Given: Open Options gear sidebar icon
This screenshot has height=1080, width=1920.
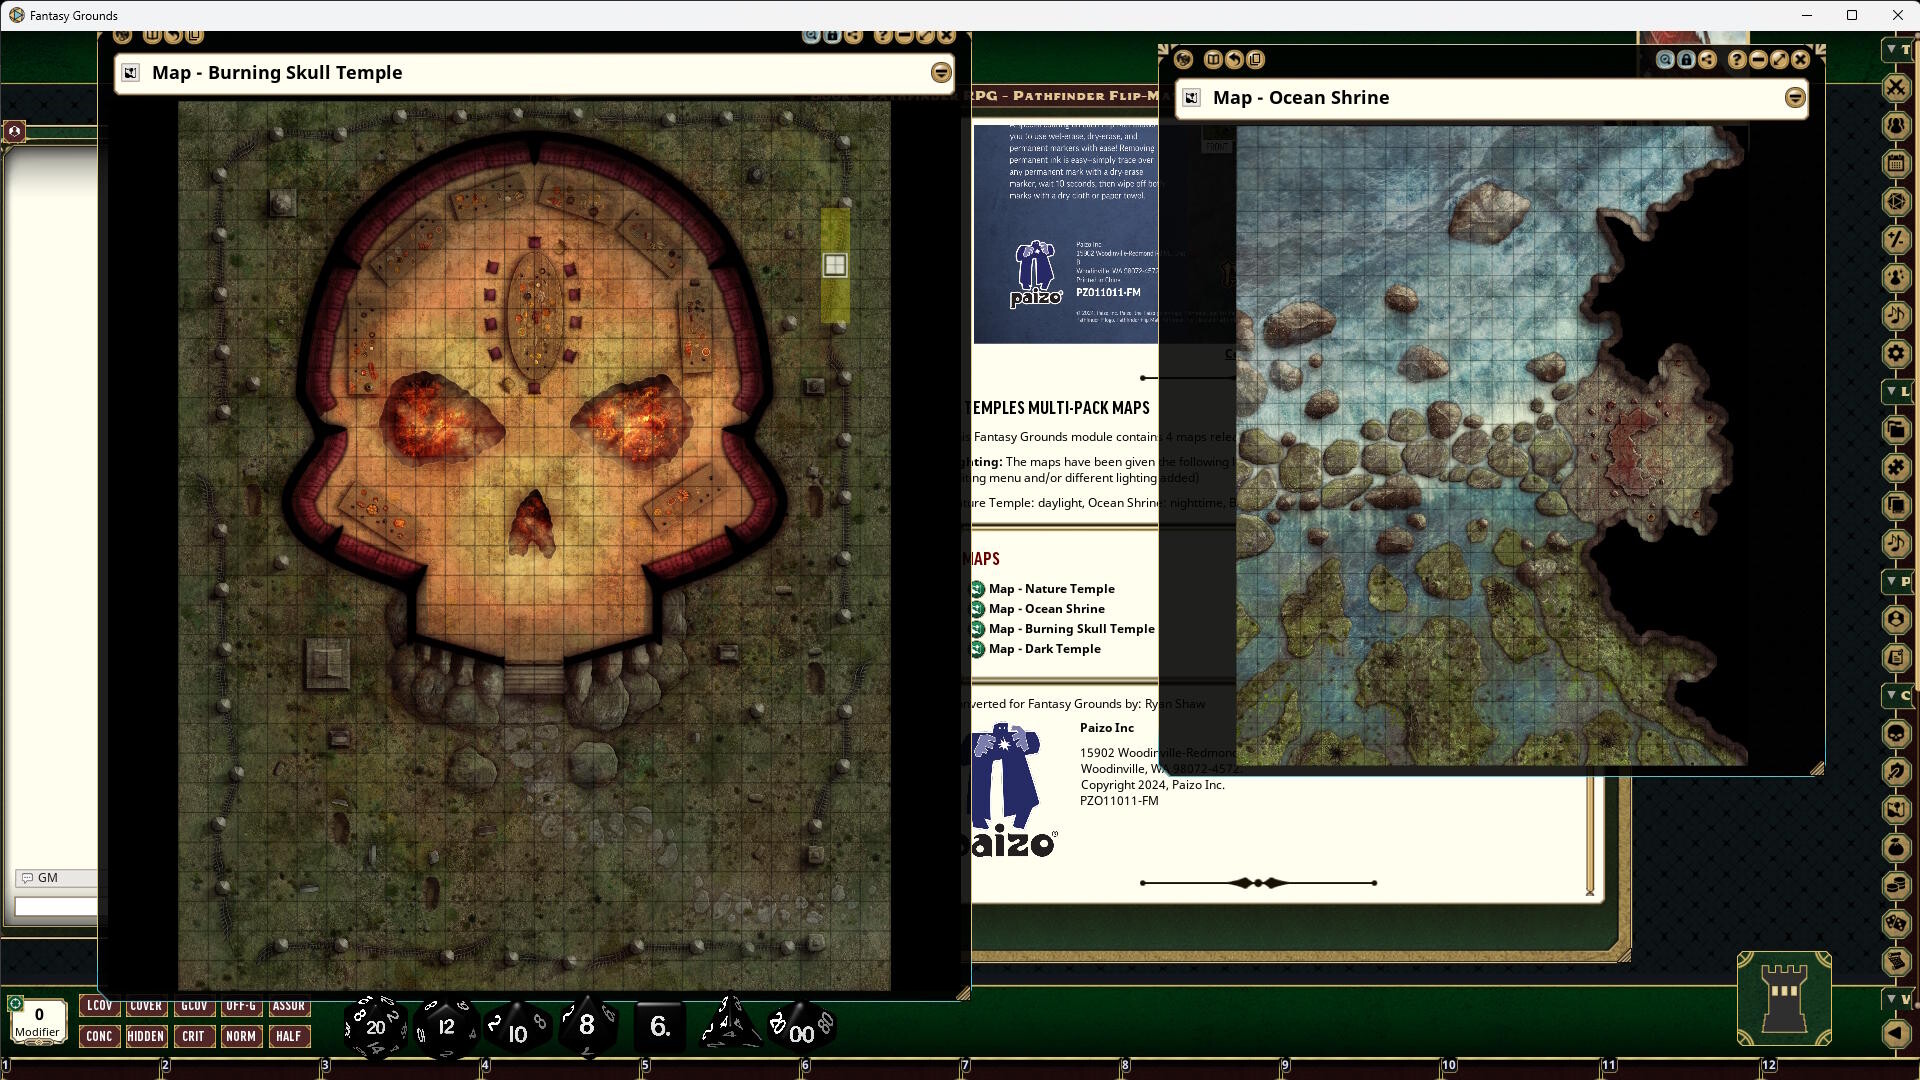Looking at the screenshot, I should pyautogui.click(x=1896, y=354).
